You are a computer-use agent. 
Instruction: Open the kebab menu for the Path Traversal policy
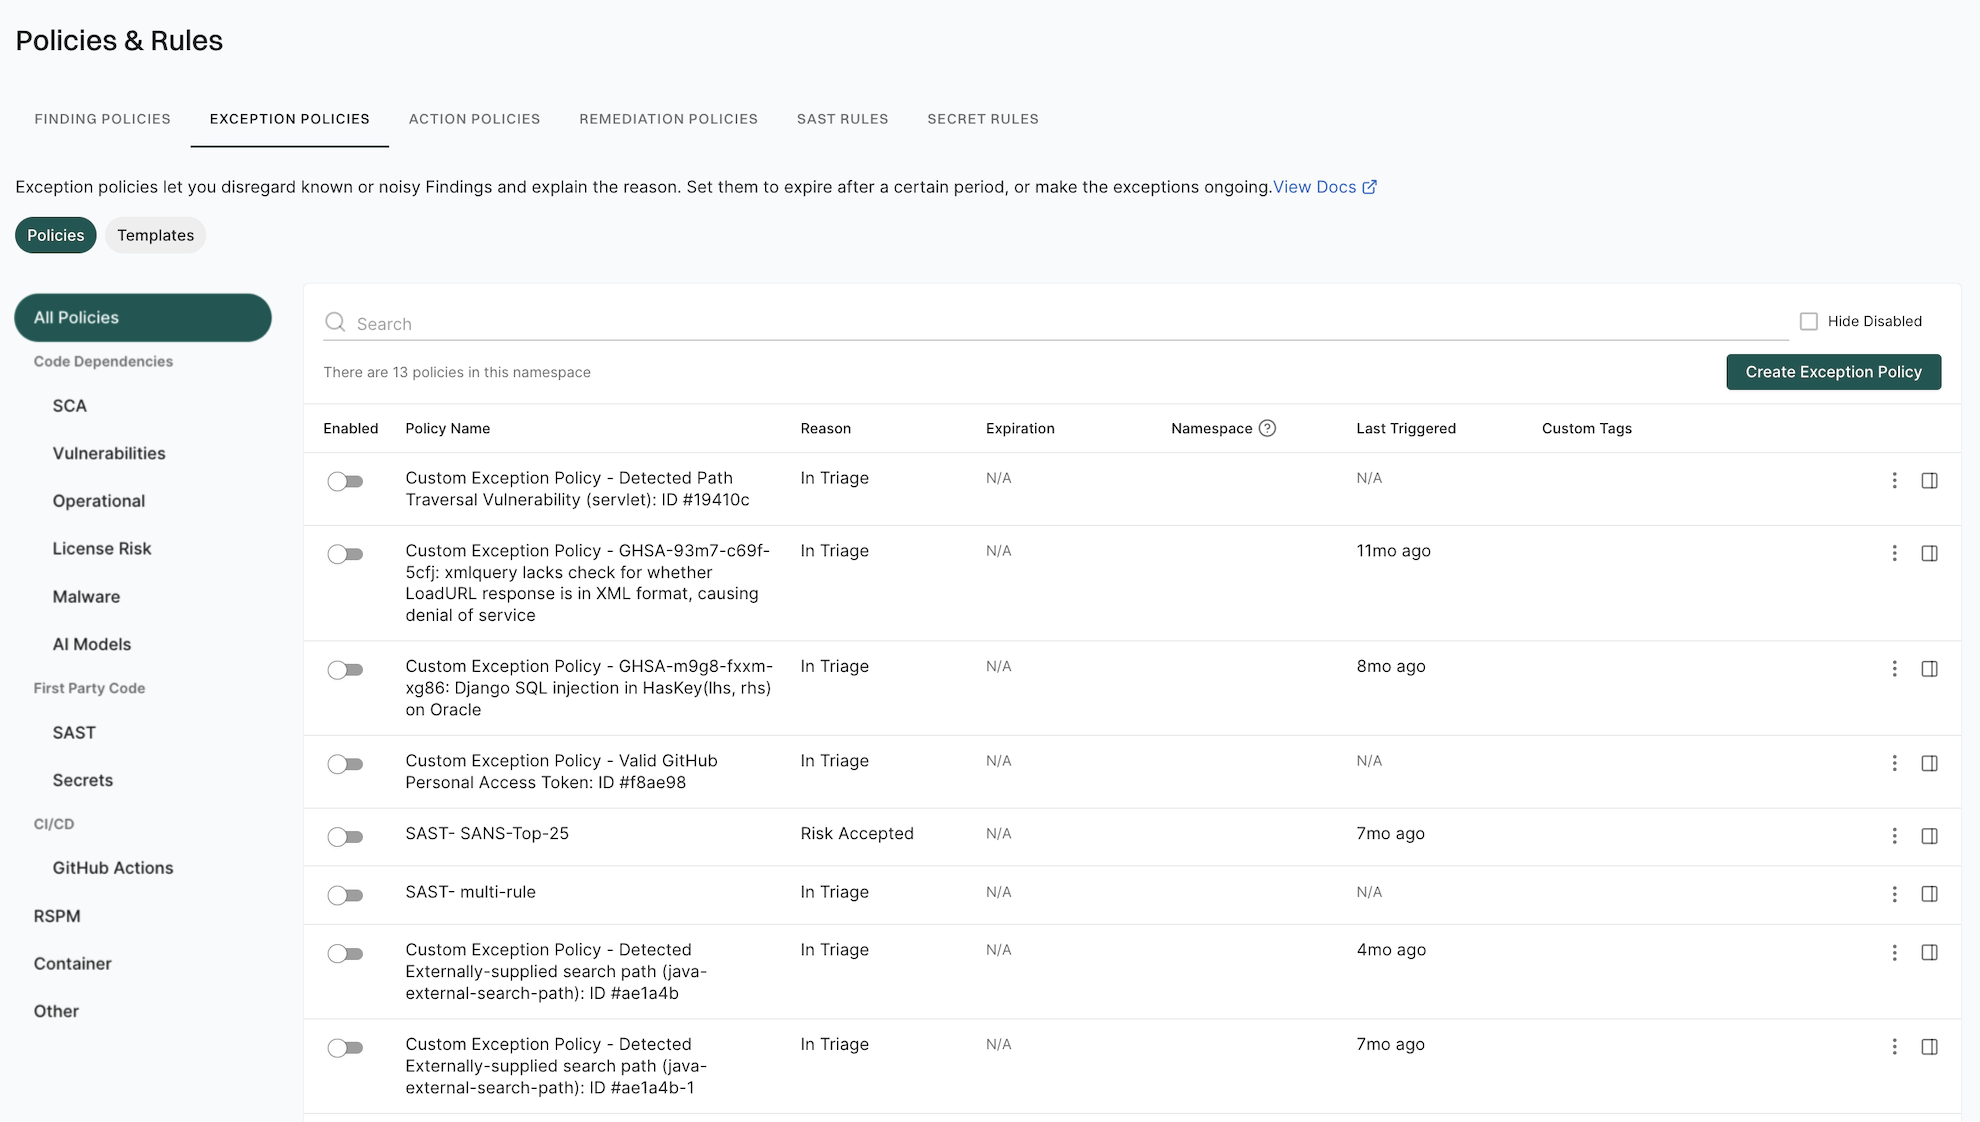tap(1894, 481)
